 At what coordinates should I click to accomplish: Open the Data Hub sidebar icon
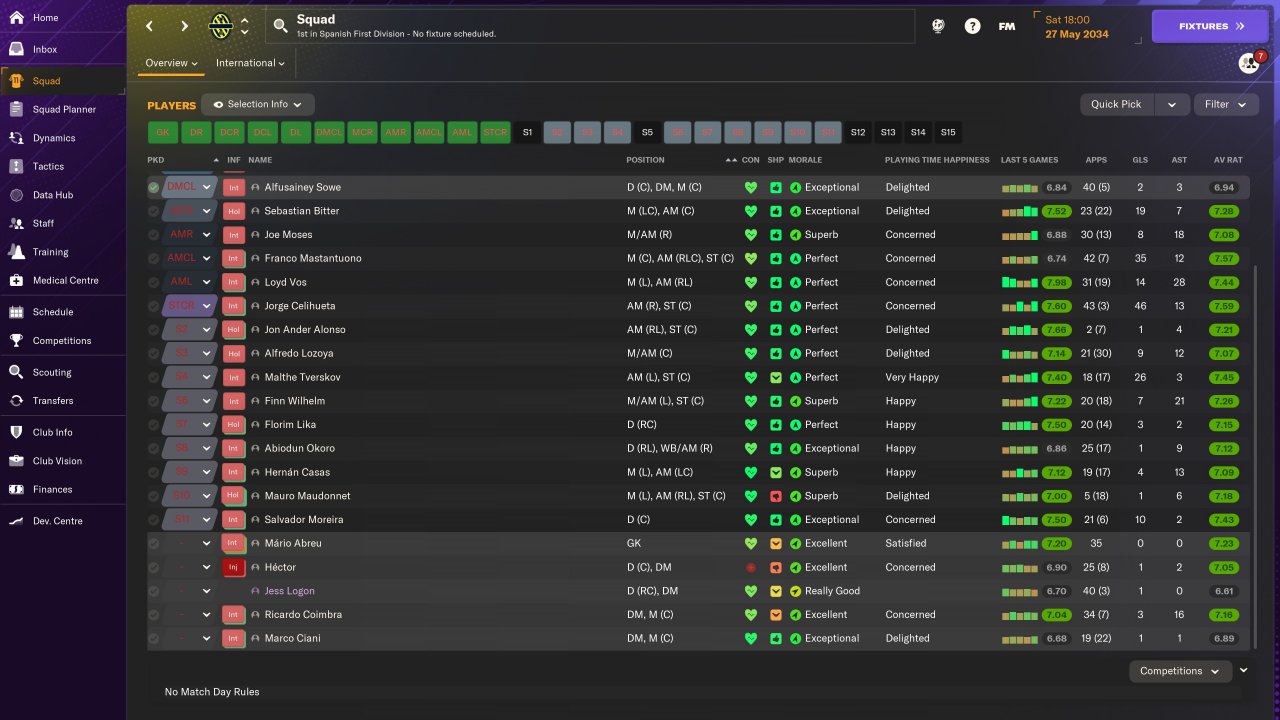coord(16,195)
